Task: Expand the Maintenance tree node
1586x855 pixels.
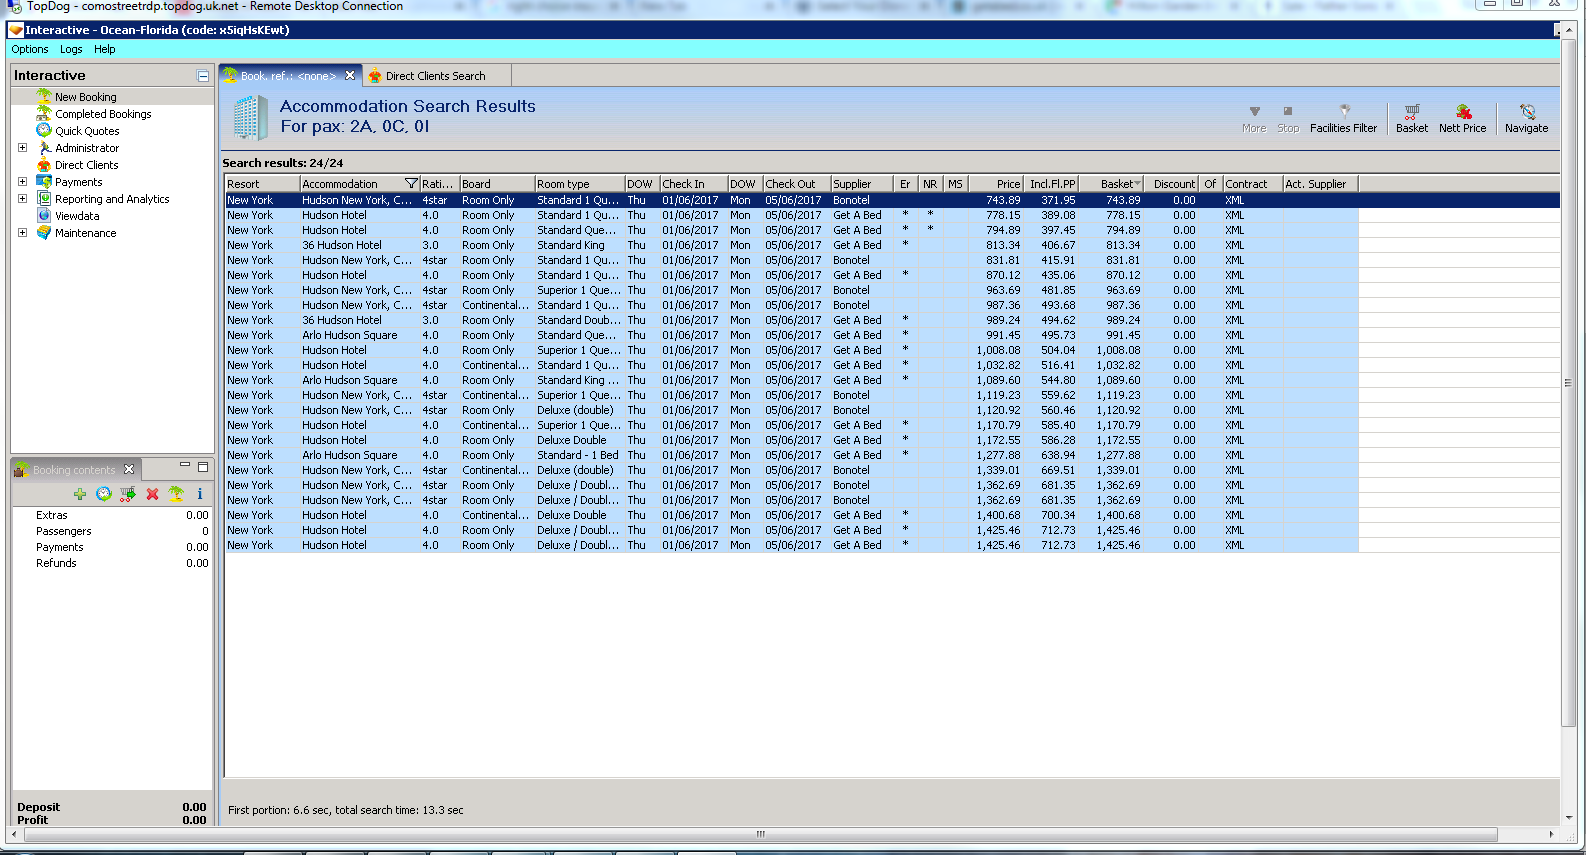Action: [22, 233]
